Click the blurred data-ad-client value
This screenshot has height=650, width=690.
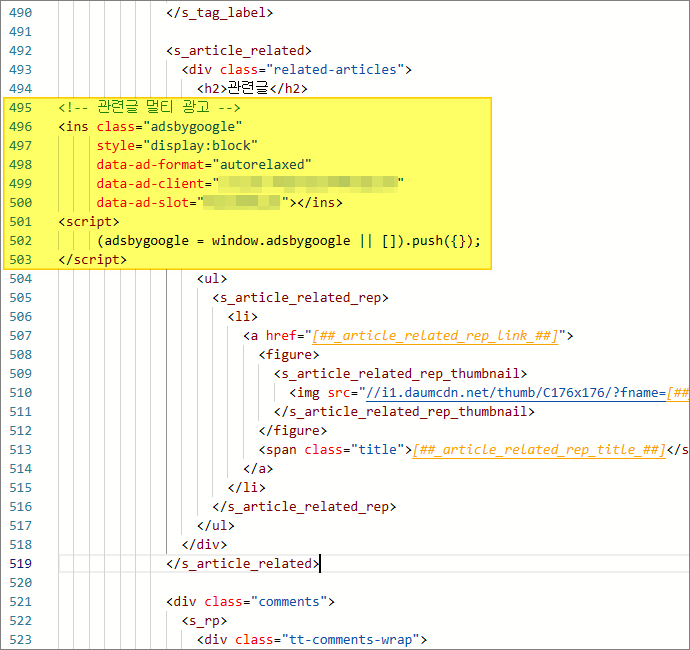(306, 184)
